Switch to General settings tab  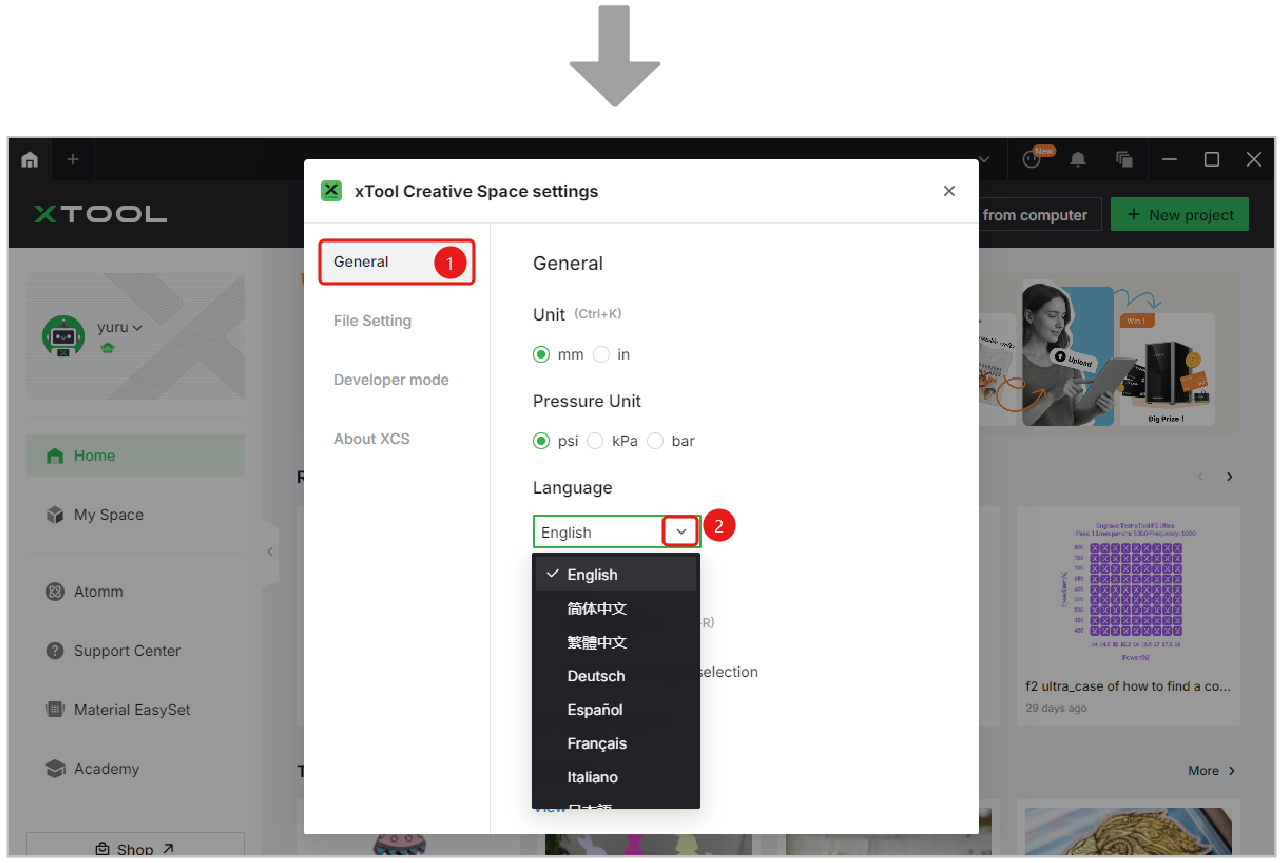(396, 262)
